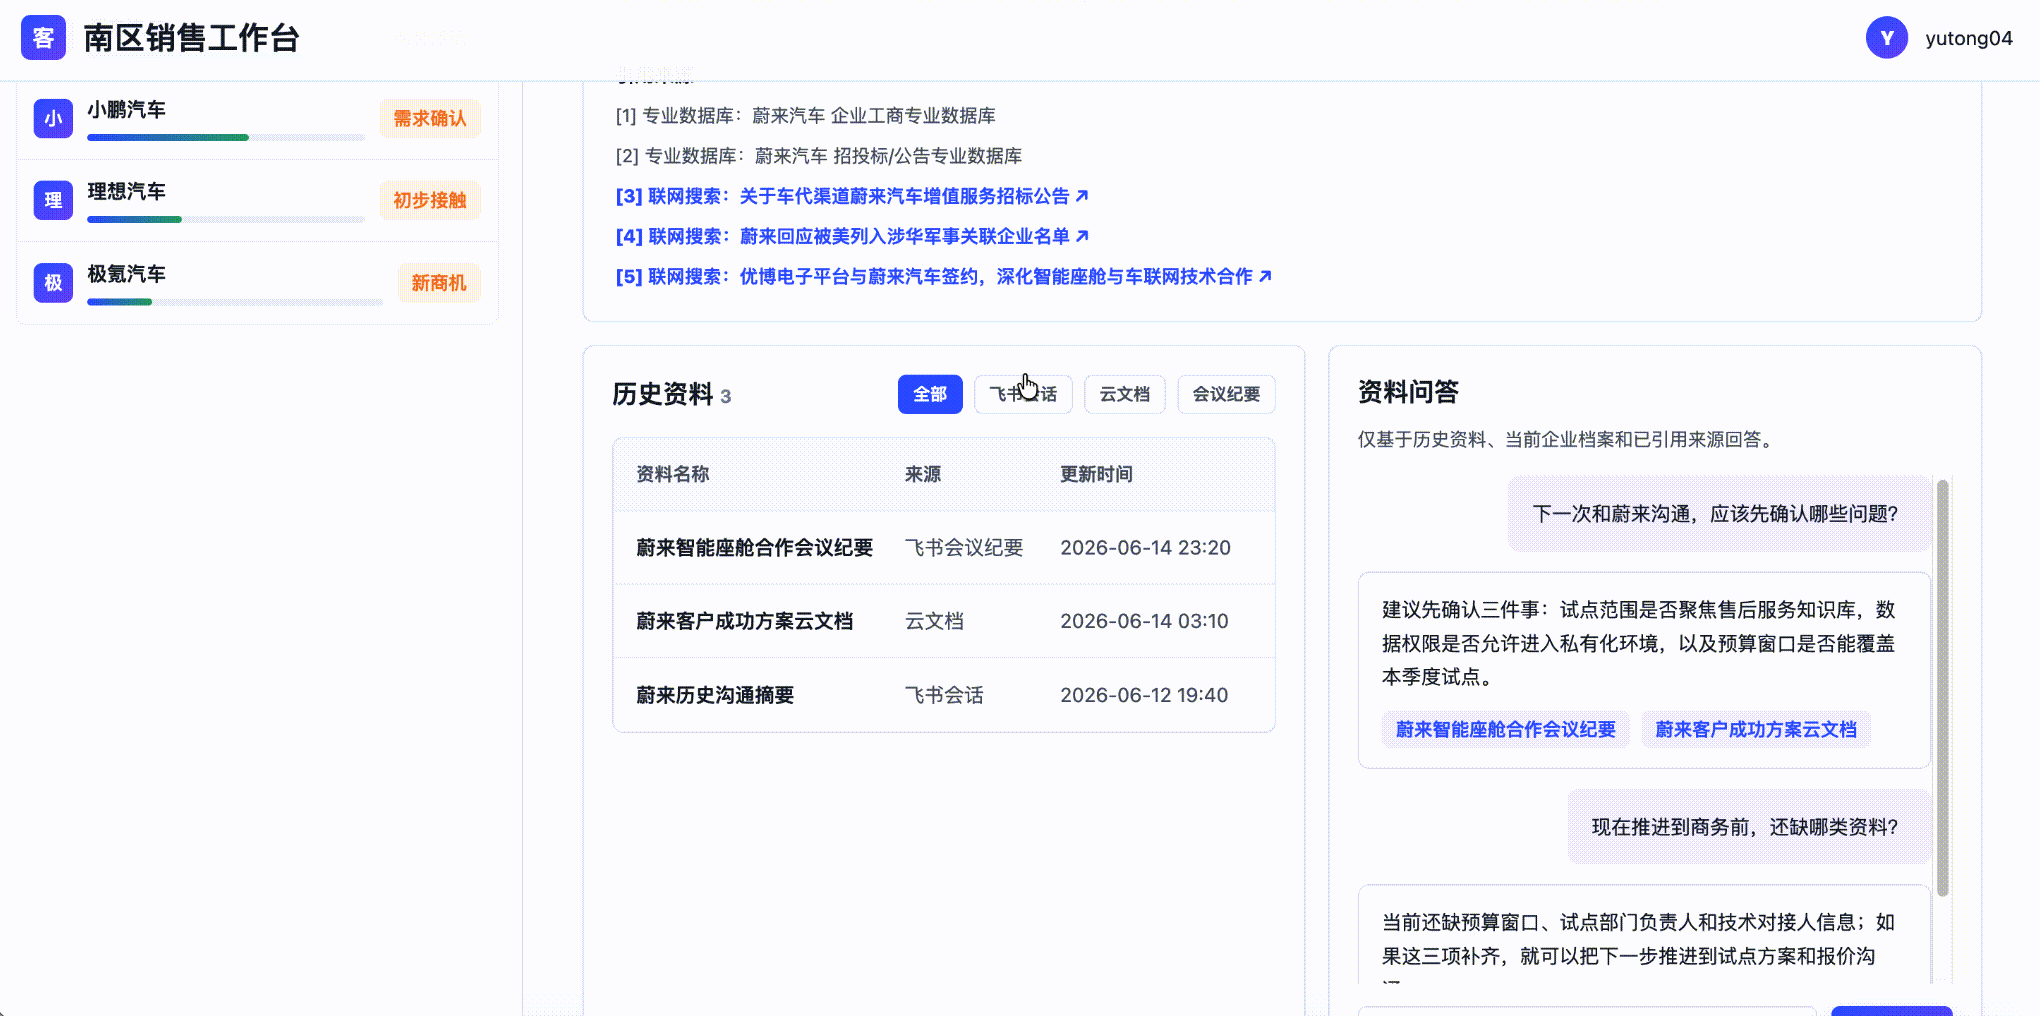Switch to the 飞书会话 filter tab
Viewport: 2040px width, 1016px height.
point(1023,394)
